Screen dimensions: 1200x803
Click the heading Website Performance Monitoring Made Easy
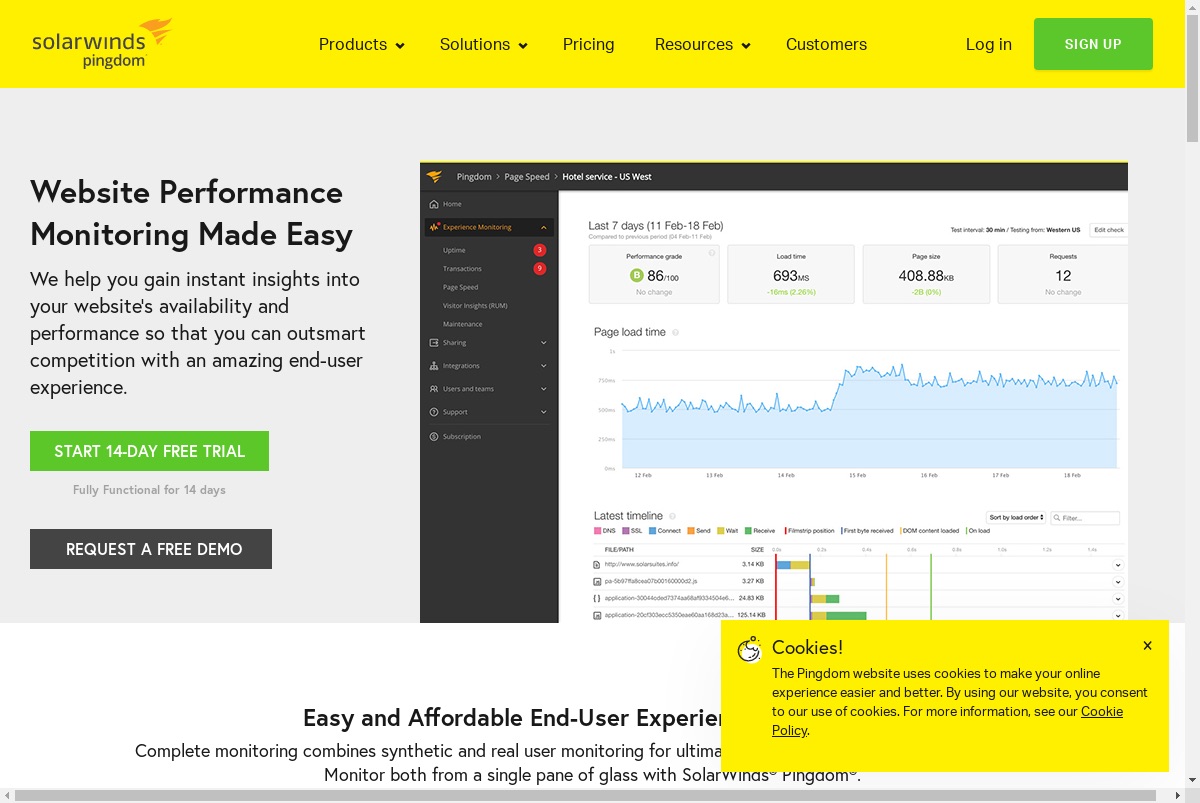[x=191, y=213]
